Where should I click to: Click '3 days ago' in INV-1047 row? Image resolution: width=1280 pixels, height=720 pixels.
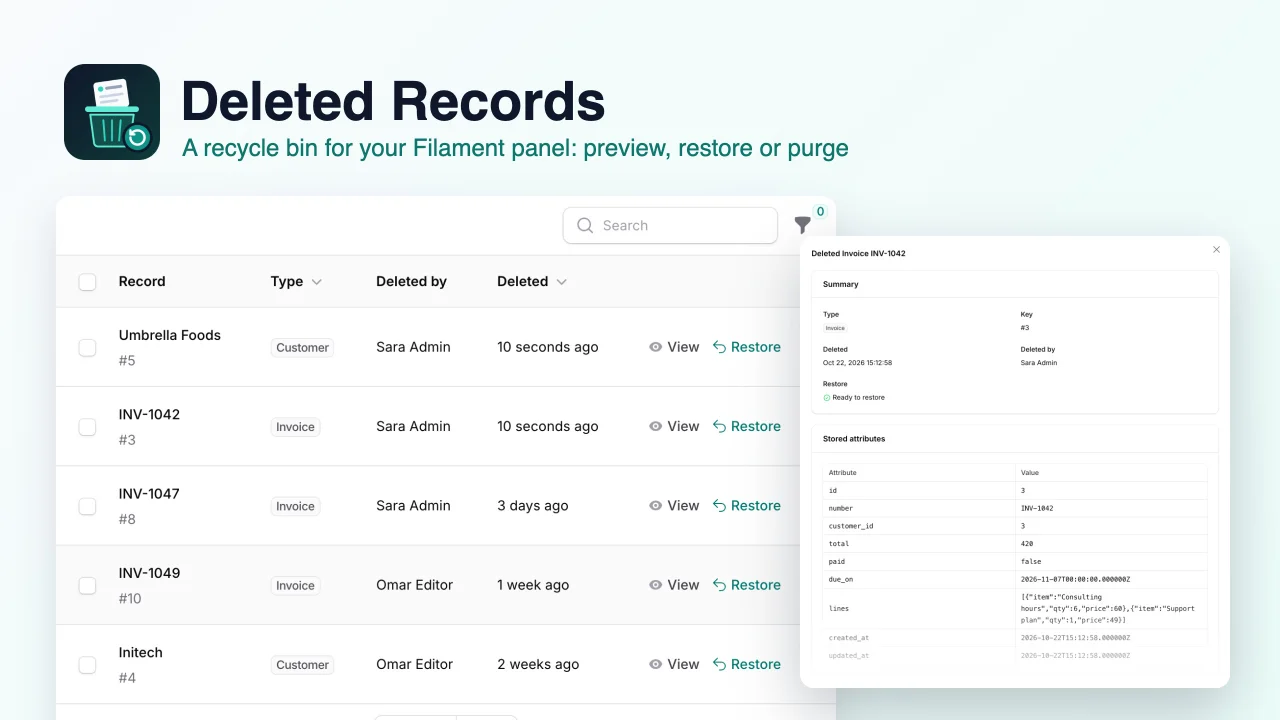point(532,506)
